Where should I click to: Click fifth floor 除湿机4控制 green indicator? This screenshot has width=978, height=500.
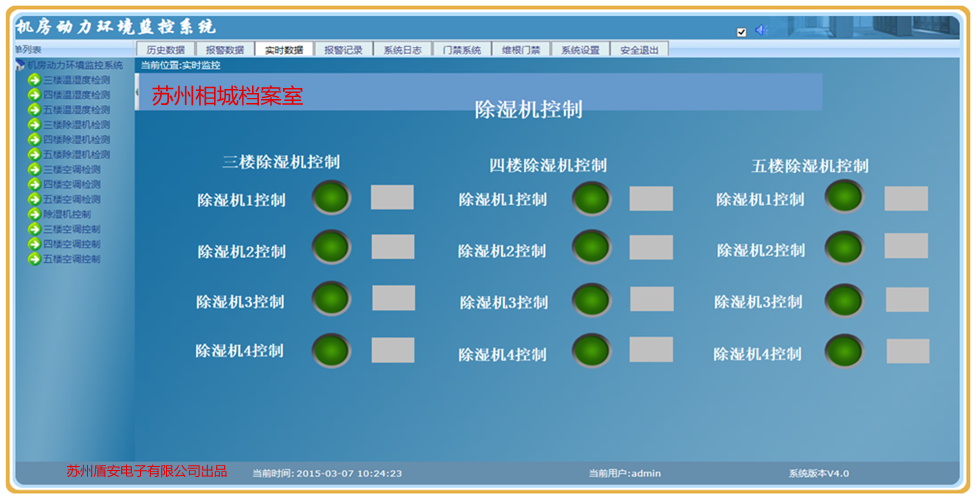click(x=845, y=352)
